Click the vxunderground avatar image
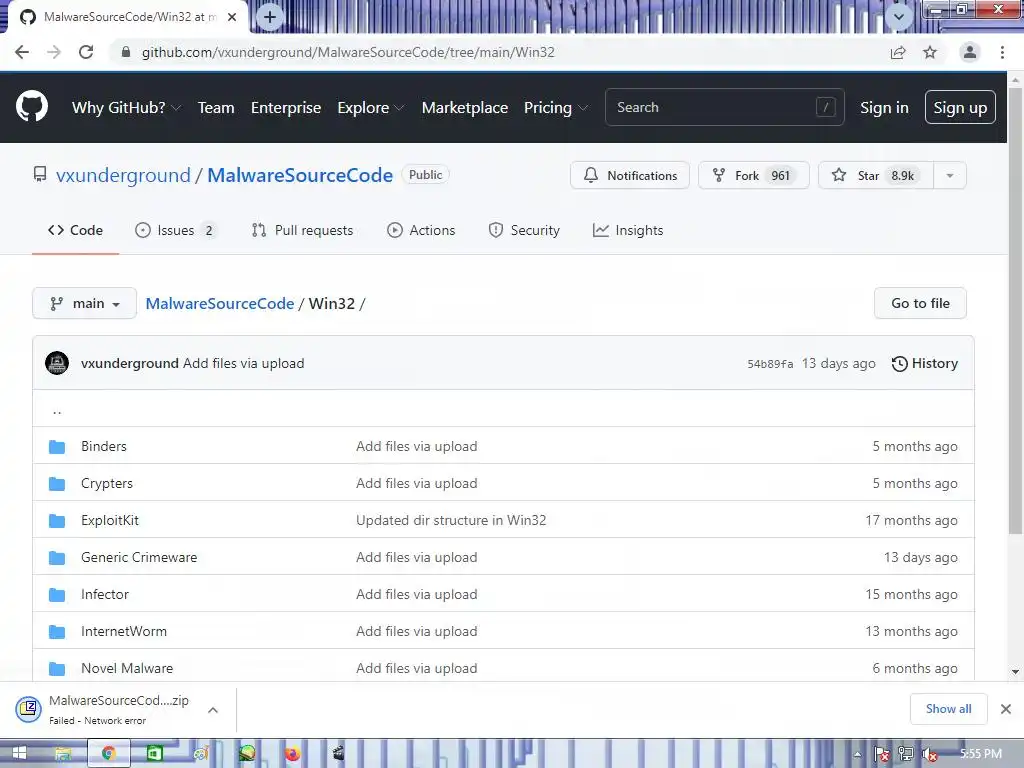1024x768 pixels. point(57,363)
